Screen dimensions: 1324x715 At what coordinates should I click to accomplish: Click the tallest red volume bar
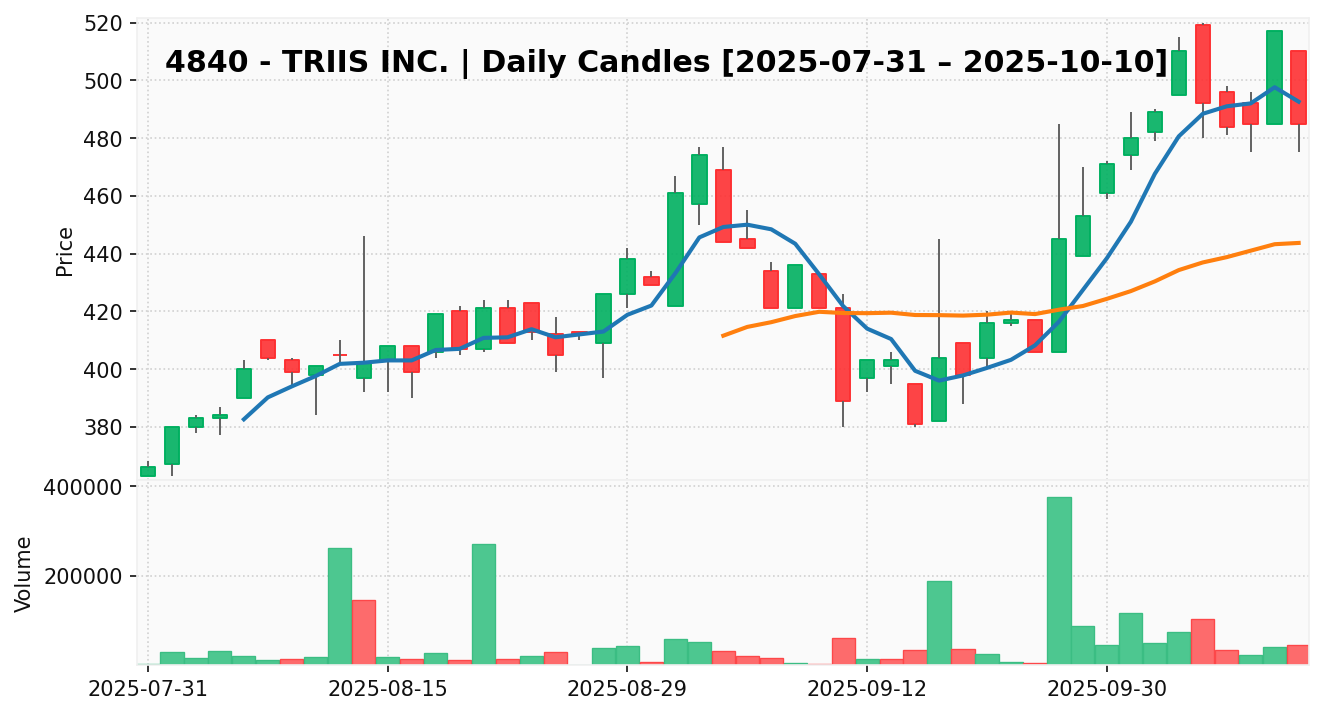[363, 631]
